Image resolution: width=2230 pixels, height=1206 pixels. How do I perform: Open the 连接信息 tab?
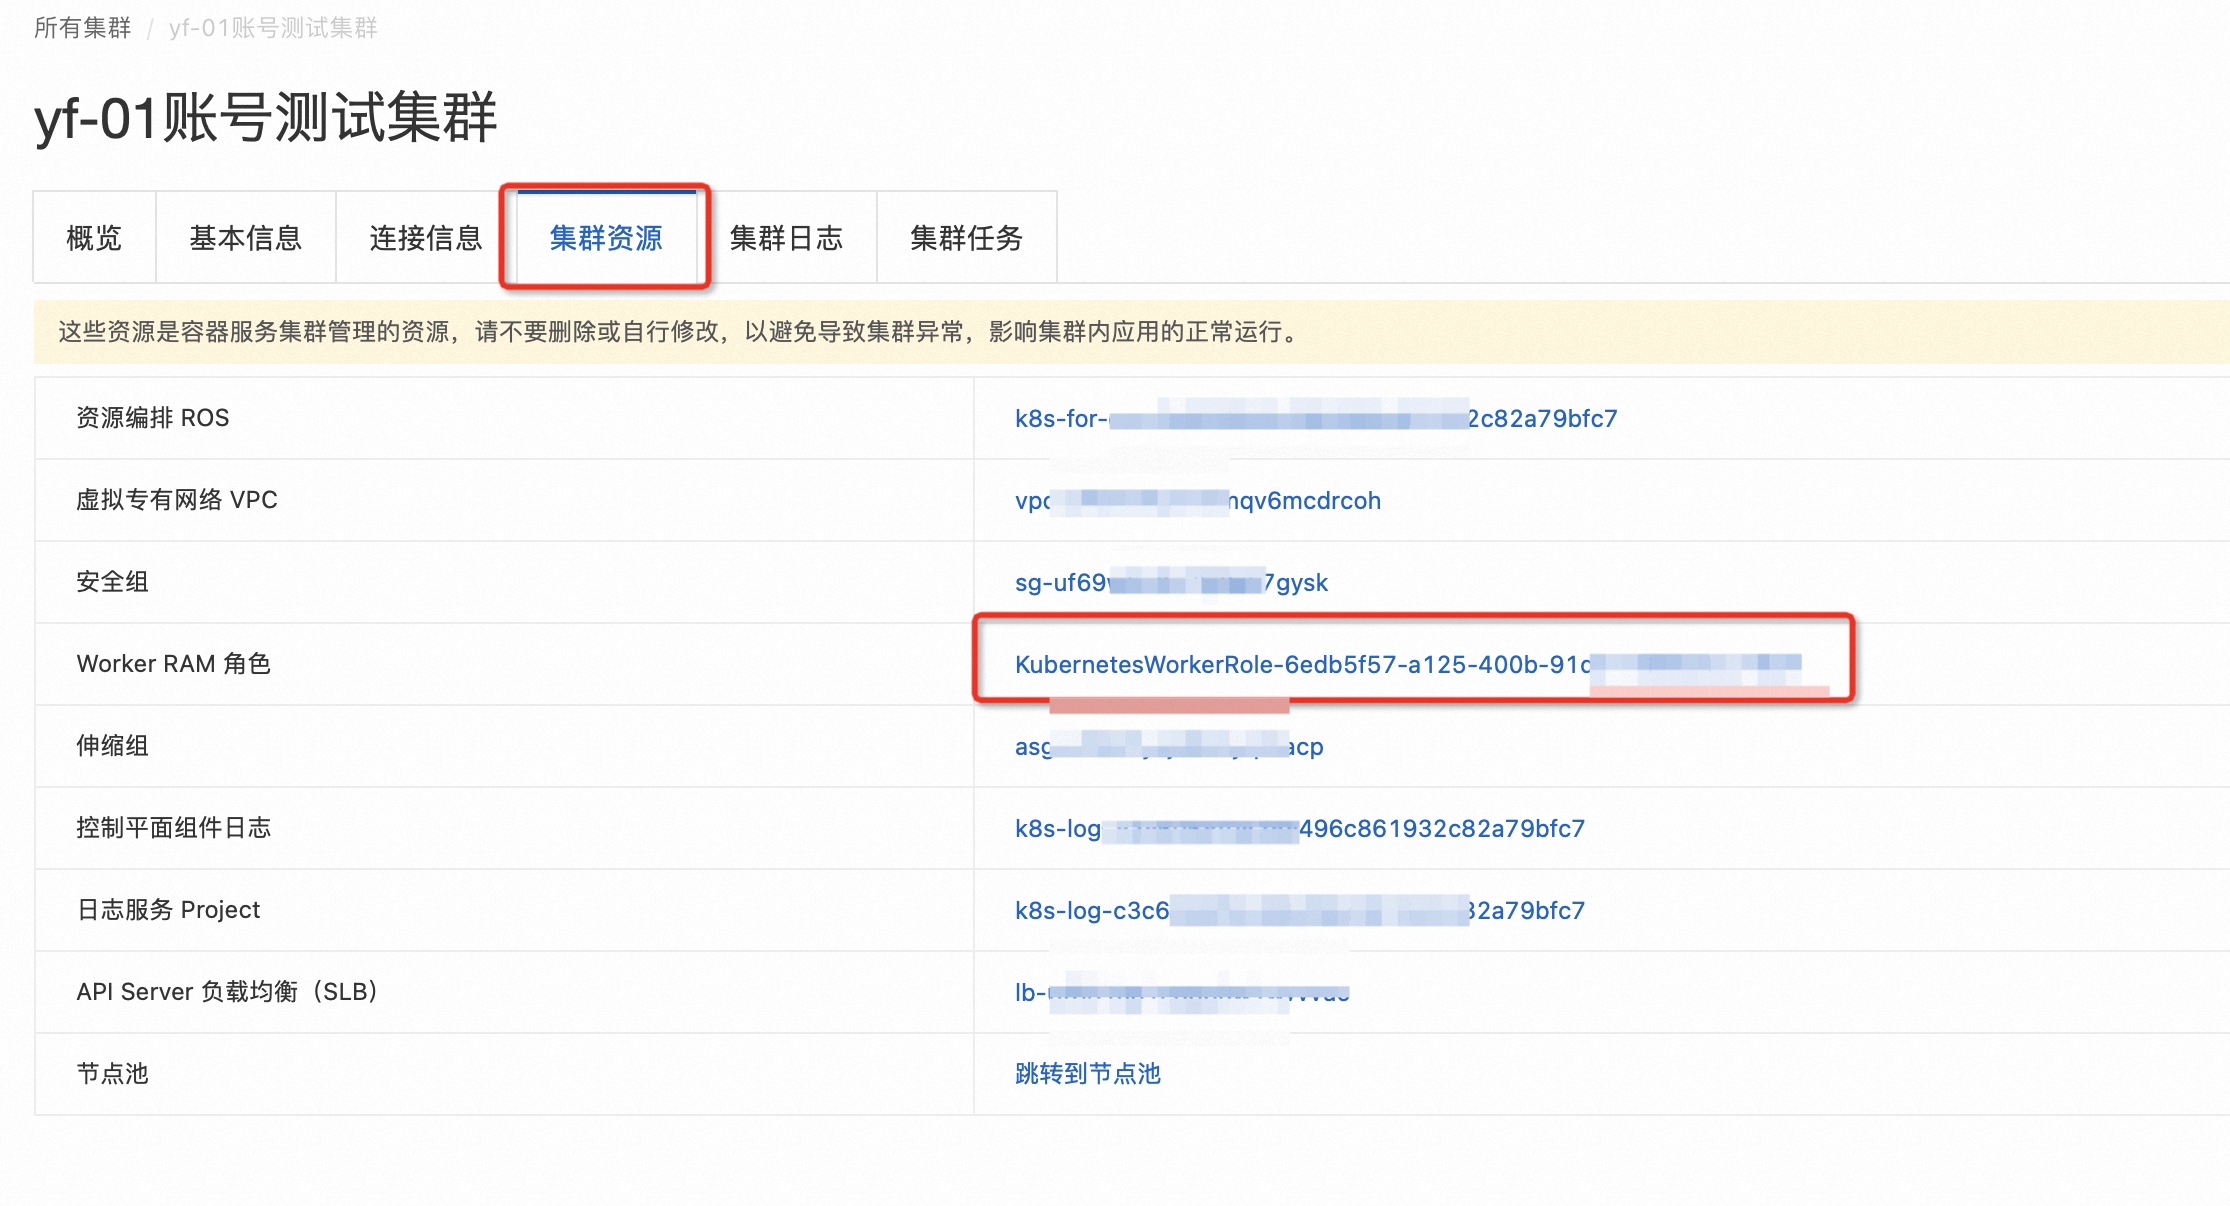click(425, 238)
